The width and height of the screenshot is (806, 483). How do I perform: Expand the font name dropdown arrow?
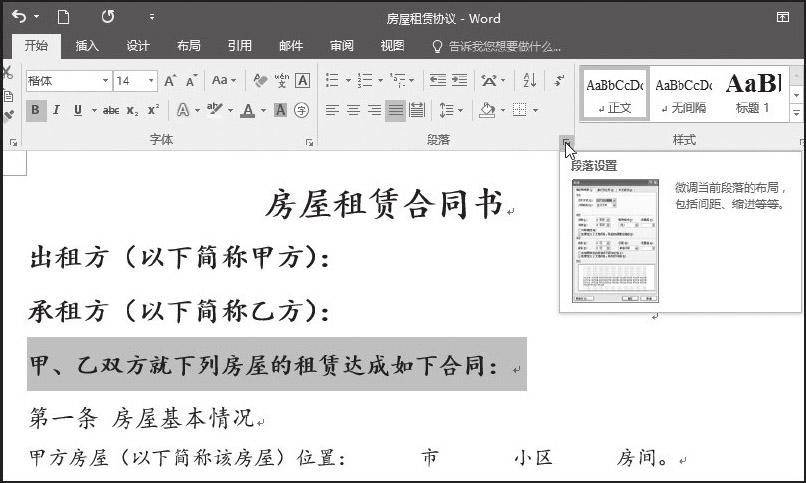[105, 81]
